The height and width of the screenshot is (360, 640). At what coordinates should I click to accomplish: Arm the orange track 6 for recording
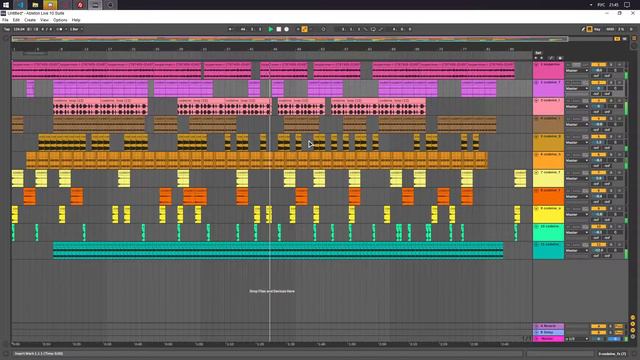620,154
